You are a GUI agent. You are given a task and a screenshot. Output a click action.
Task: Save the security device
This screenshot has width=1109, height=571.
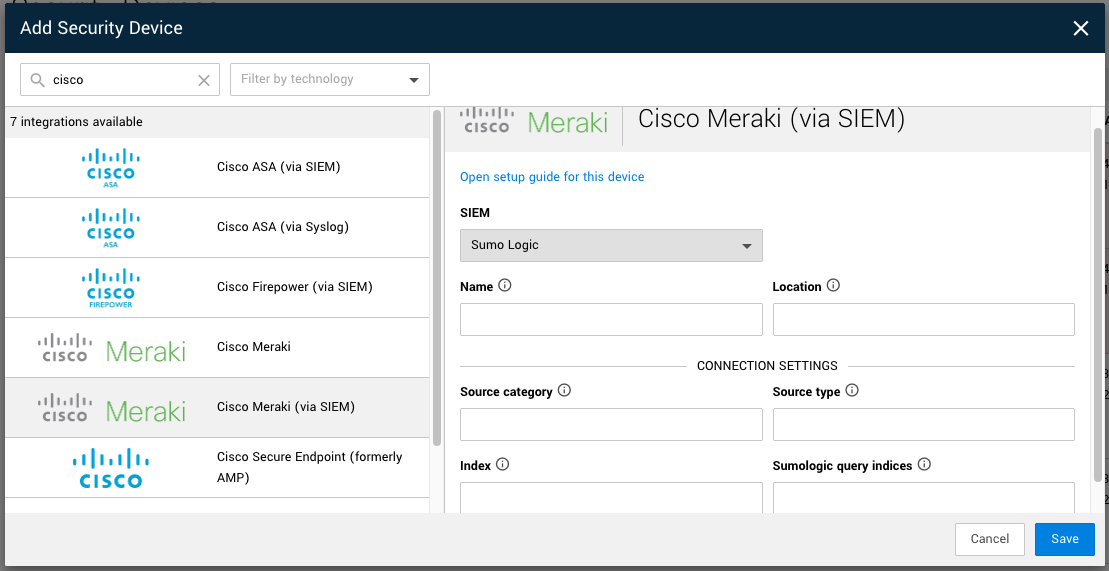1064,539
